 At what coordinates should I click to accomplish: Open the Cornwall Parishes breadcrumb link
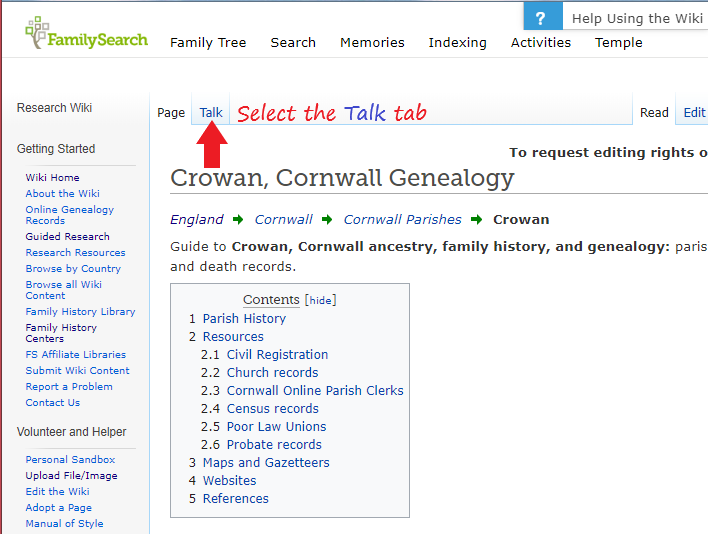pos(402,219)
